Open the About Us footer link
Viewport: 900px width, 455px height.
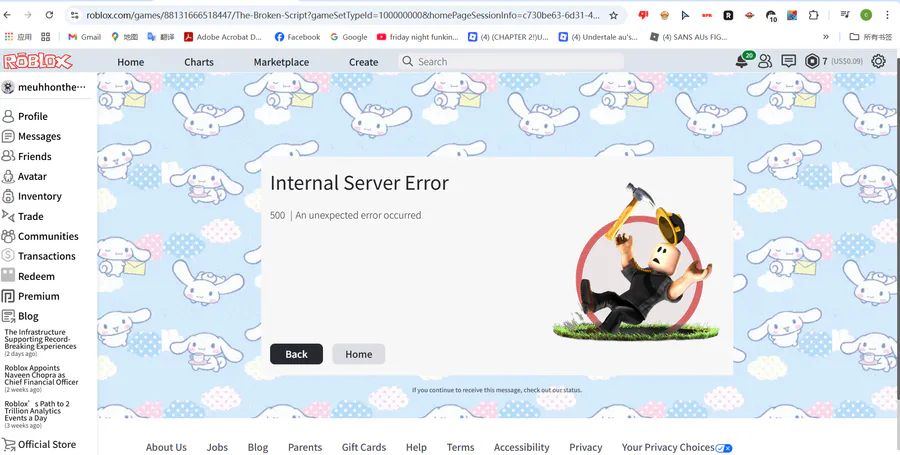[166, 448]
